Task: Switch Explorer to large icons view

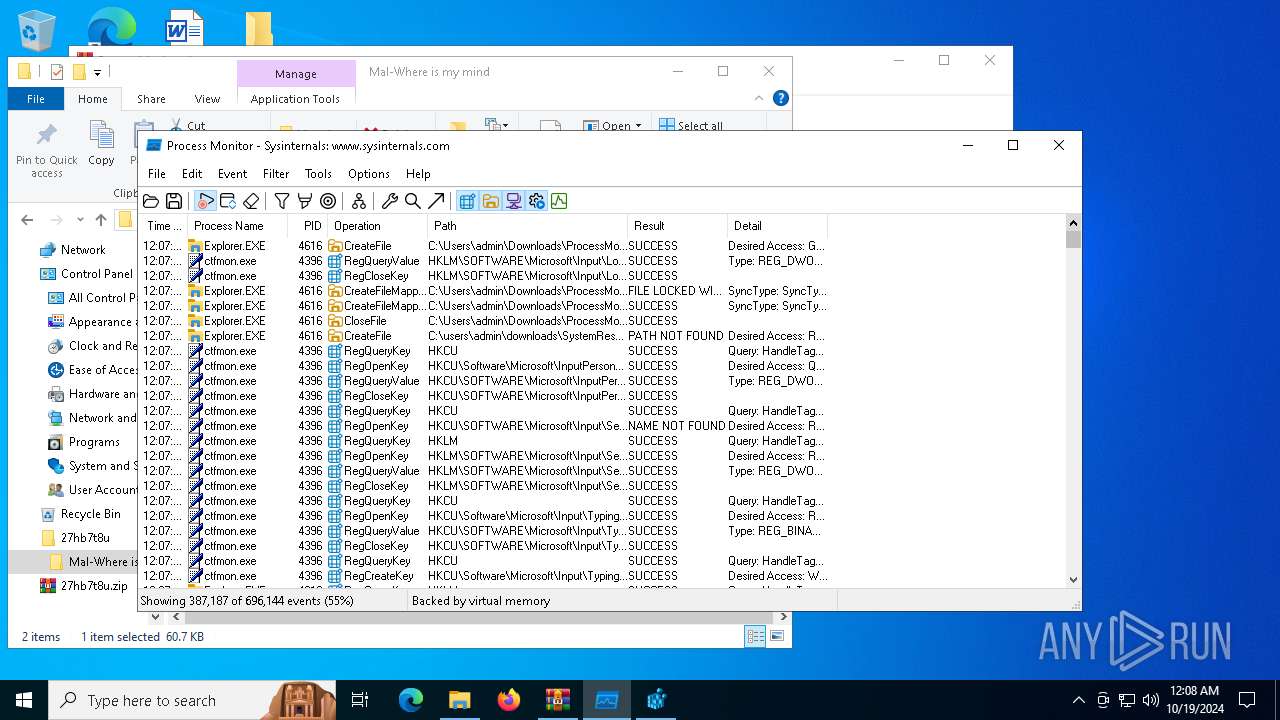Action: 777,636
